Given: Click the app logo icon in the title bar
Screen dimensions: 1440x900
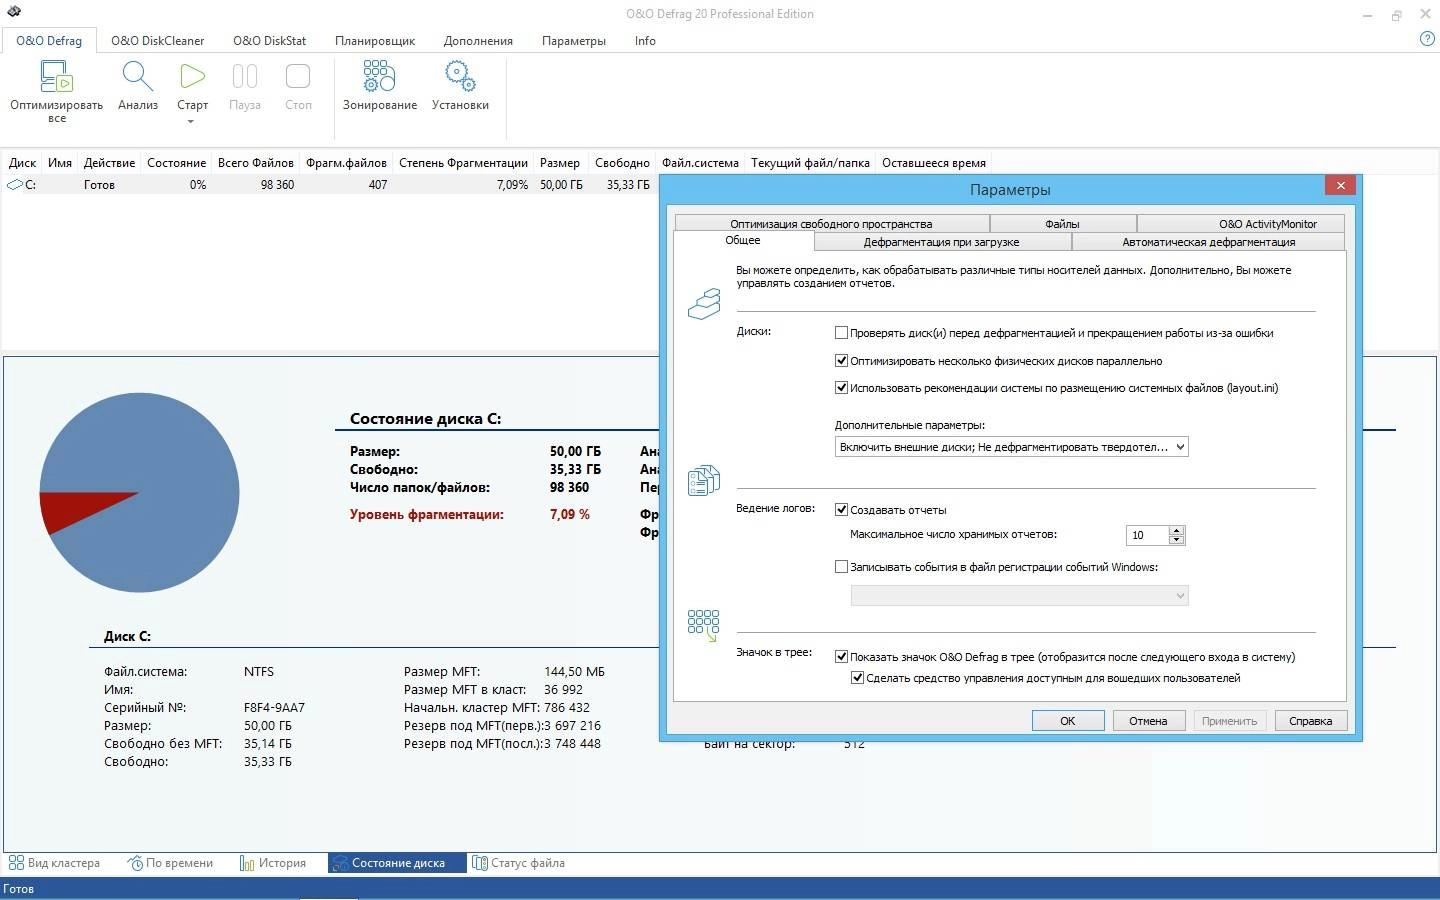Looking at the screenshot, I should point(13,12).
